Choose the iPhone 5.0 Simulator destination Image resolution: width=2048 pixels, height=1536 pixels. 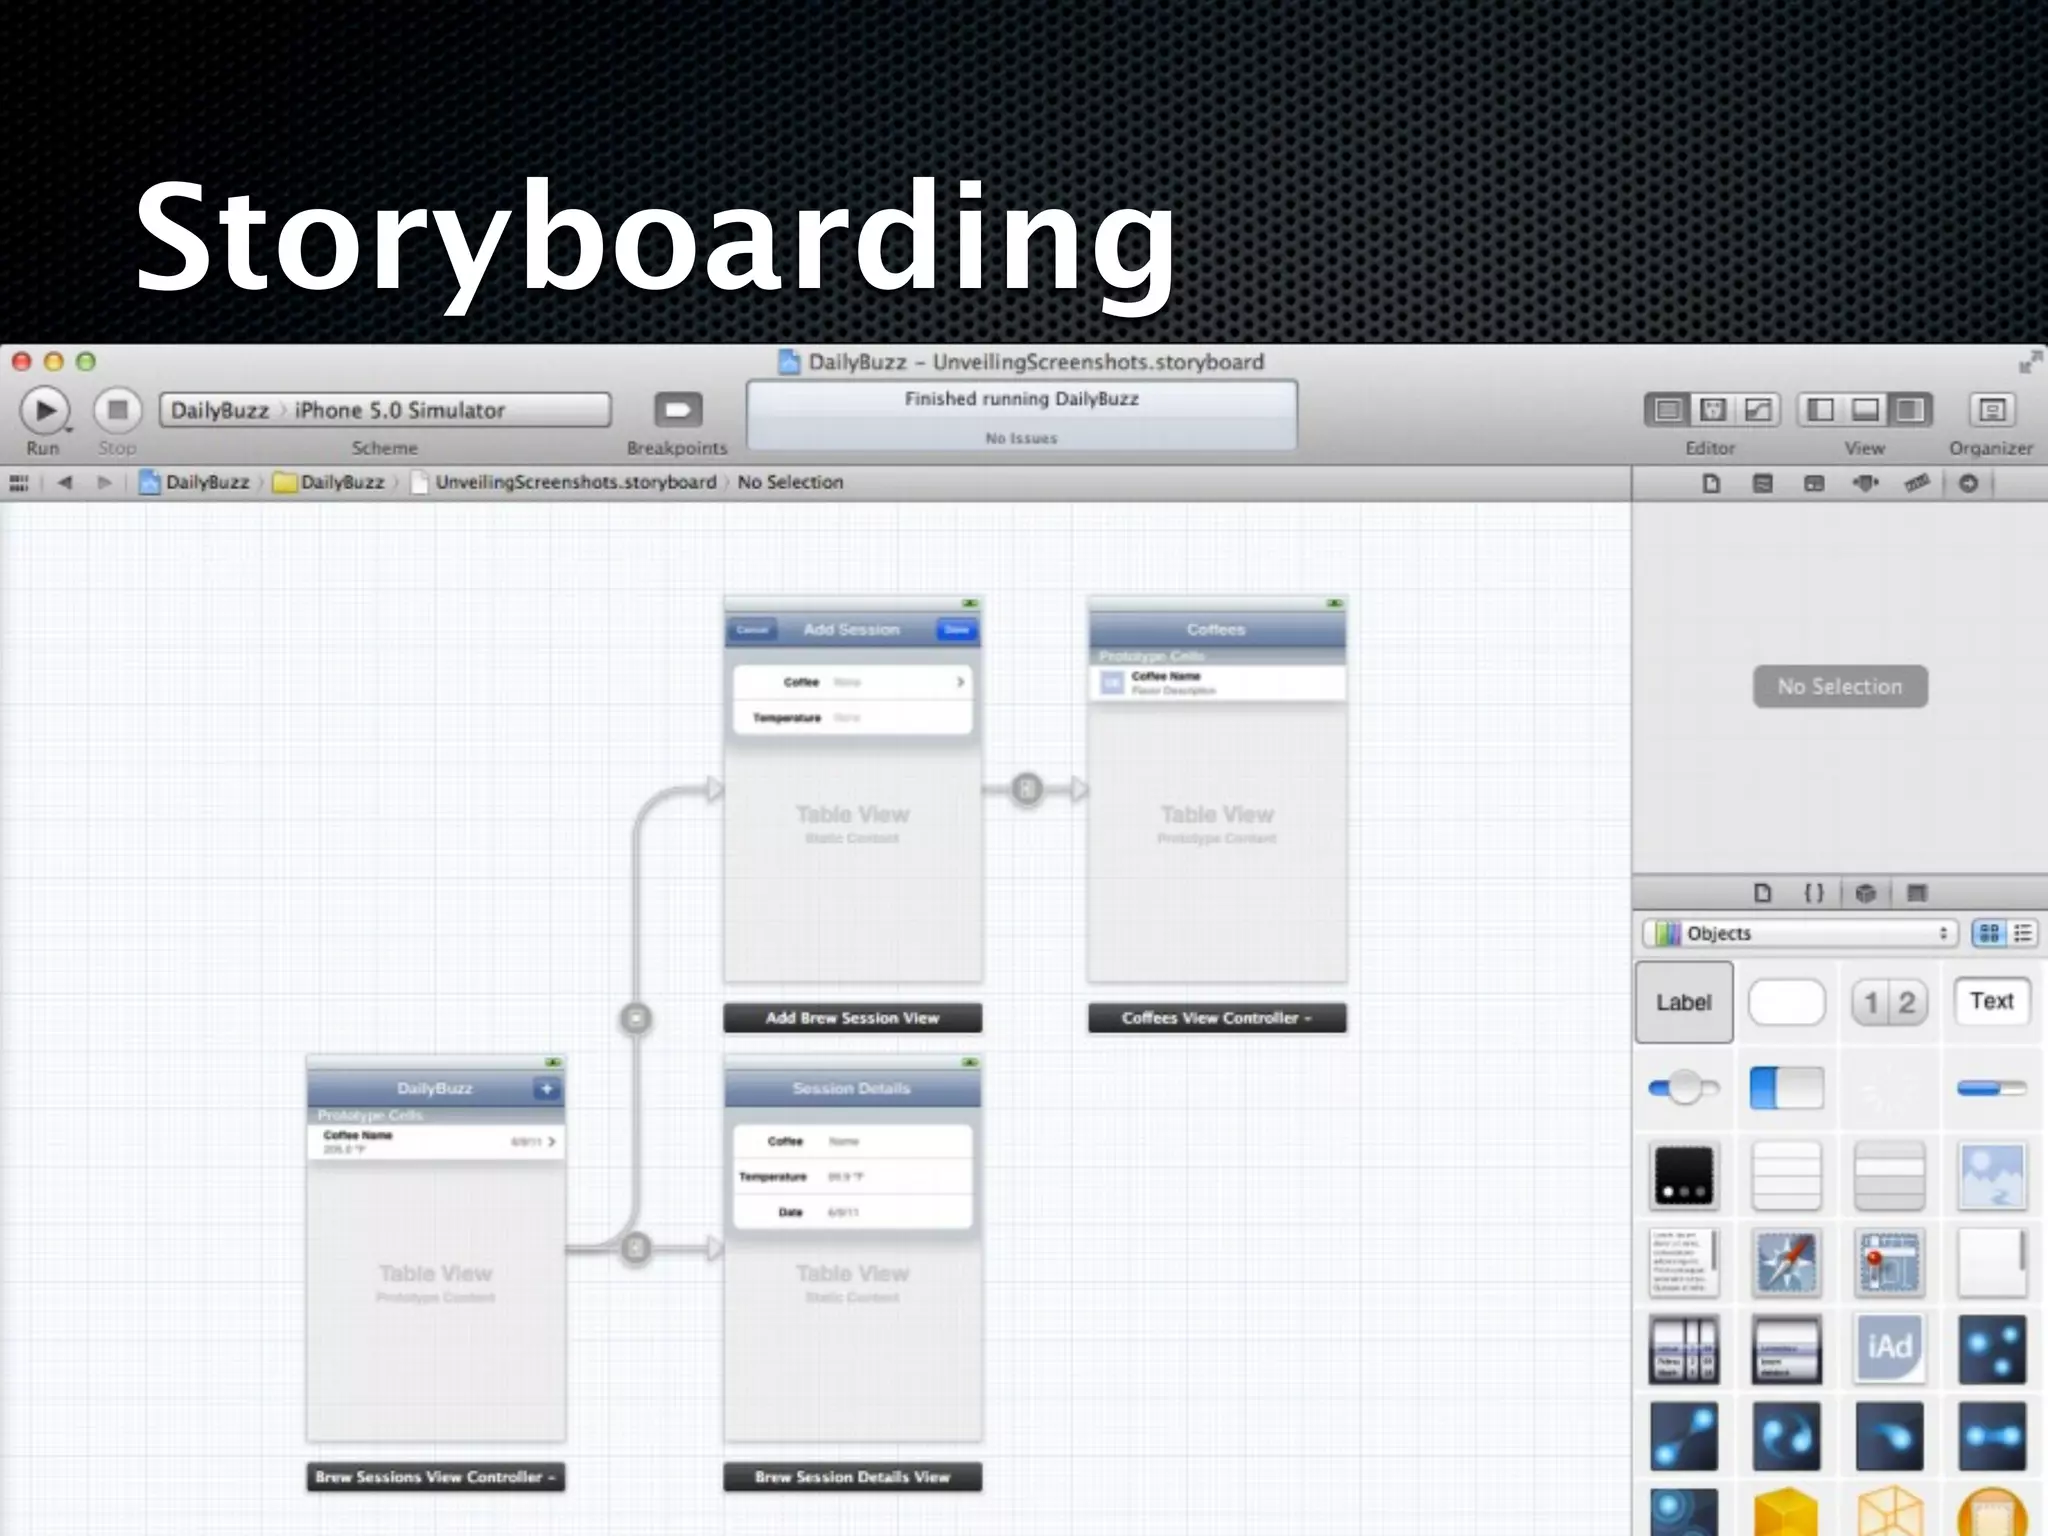point(399,410)
